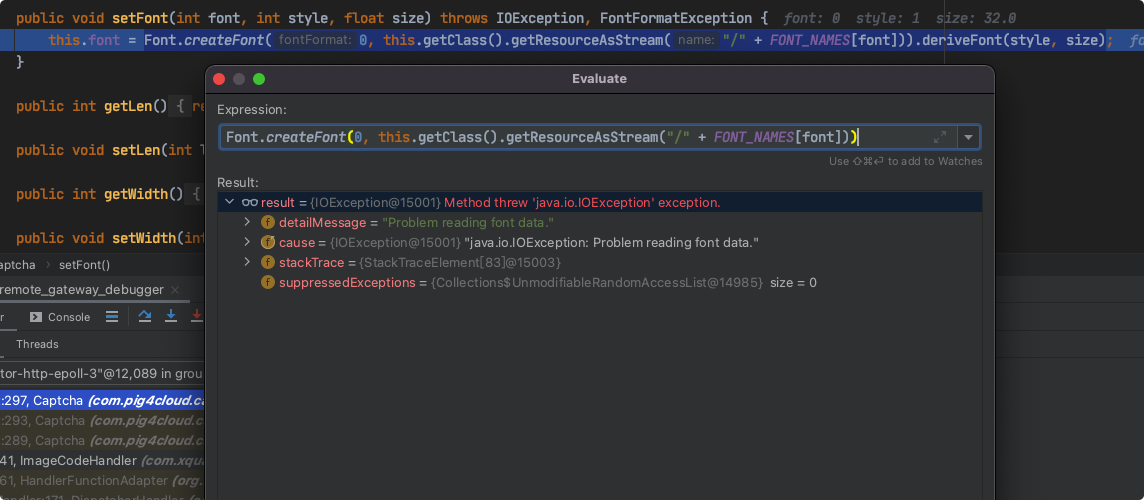
Task: Open the http-epoll-3 thread selector
Action: (102, 374)
